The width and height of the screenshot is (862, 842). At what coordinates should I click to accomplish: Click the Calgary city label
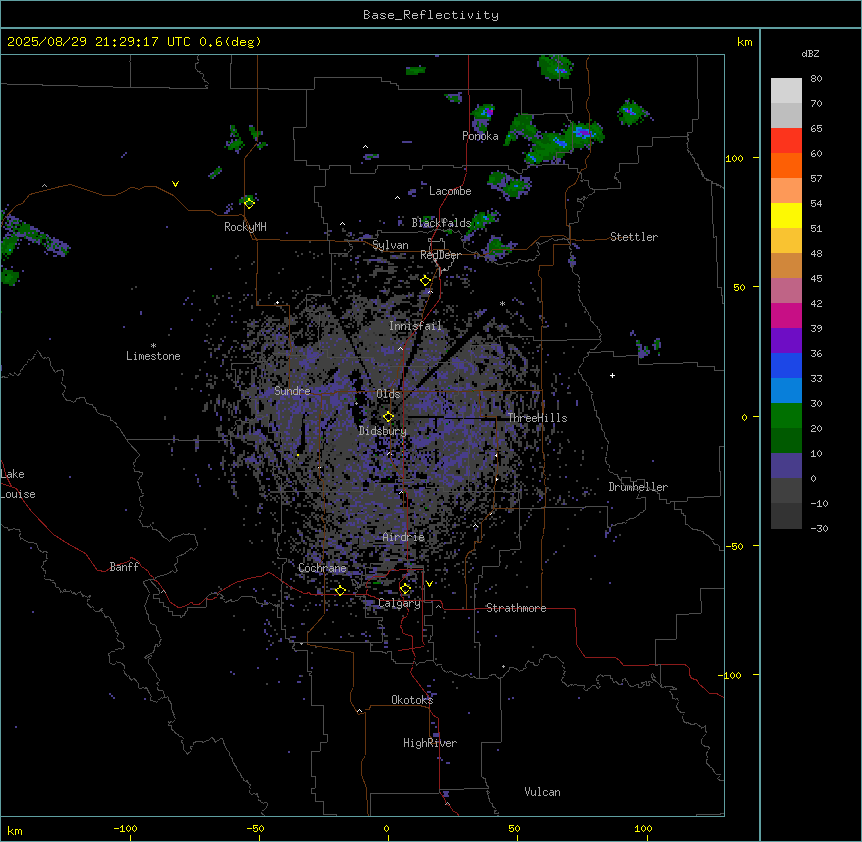click(x=399, y=603)
